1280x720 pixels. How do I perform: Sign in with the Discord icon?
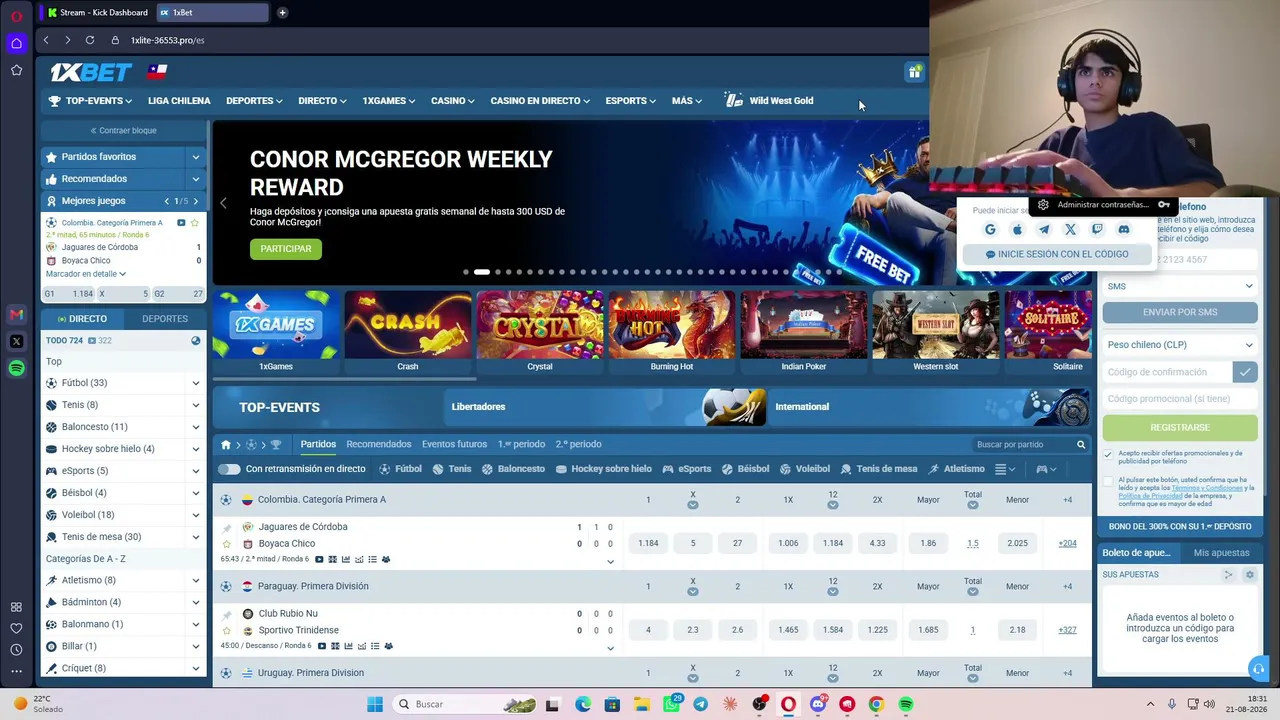[x=1124, y=229]
